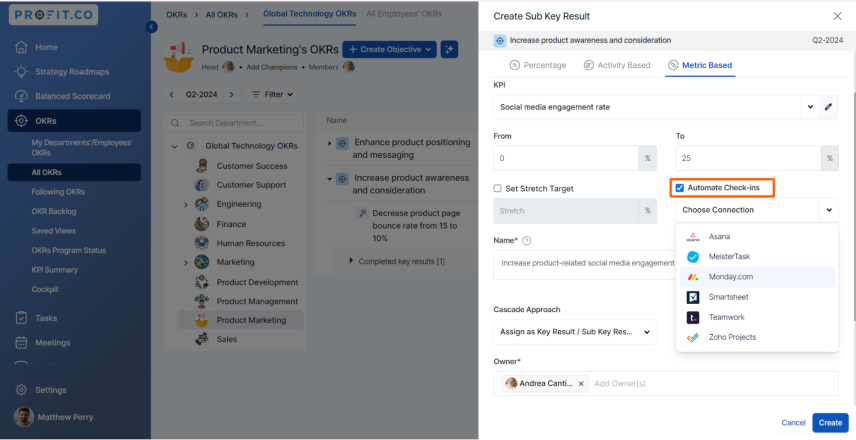Close the Create Sub Key Result panel
This screenshot has height=440, width=856.
[837, 16]
